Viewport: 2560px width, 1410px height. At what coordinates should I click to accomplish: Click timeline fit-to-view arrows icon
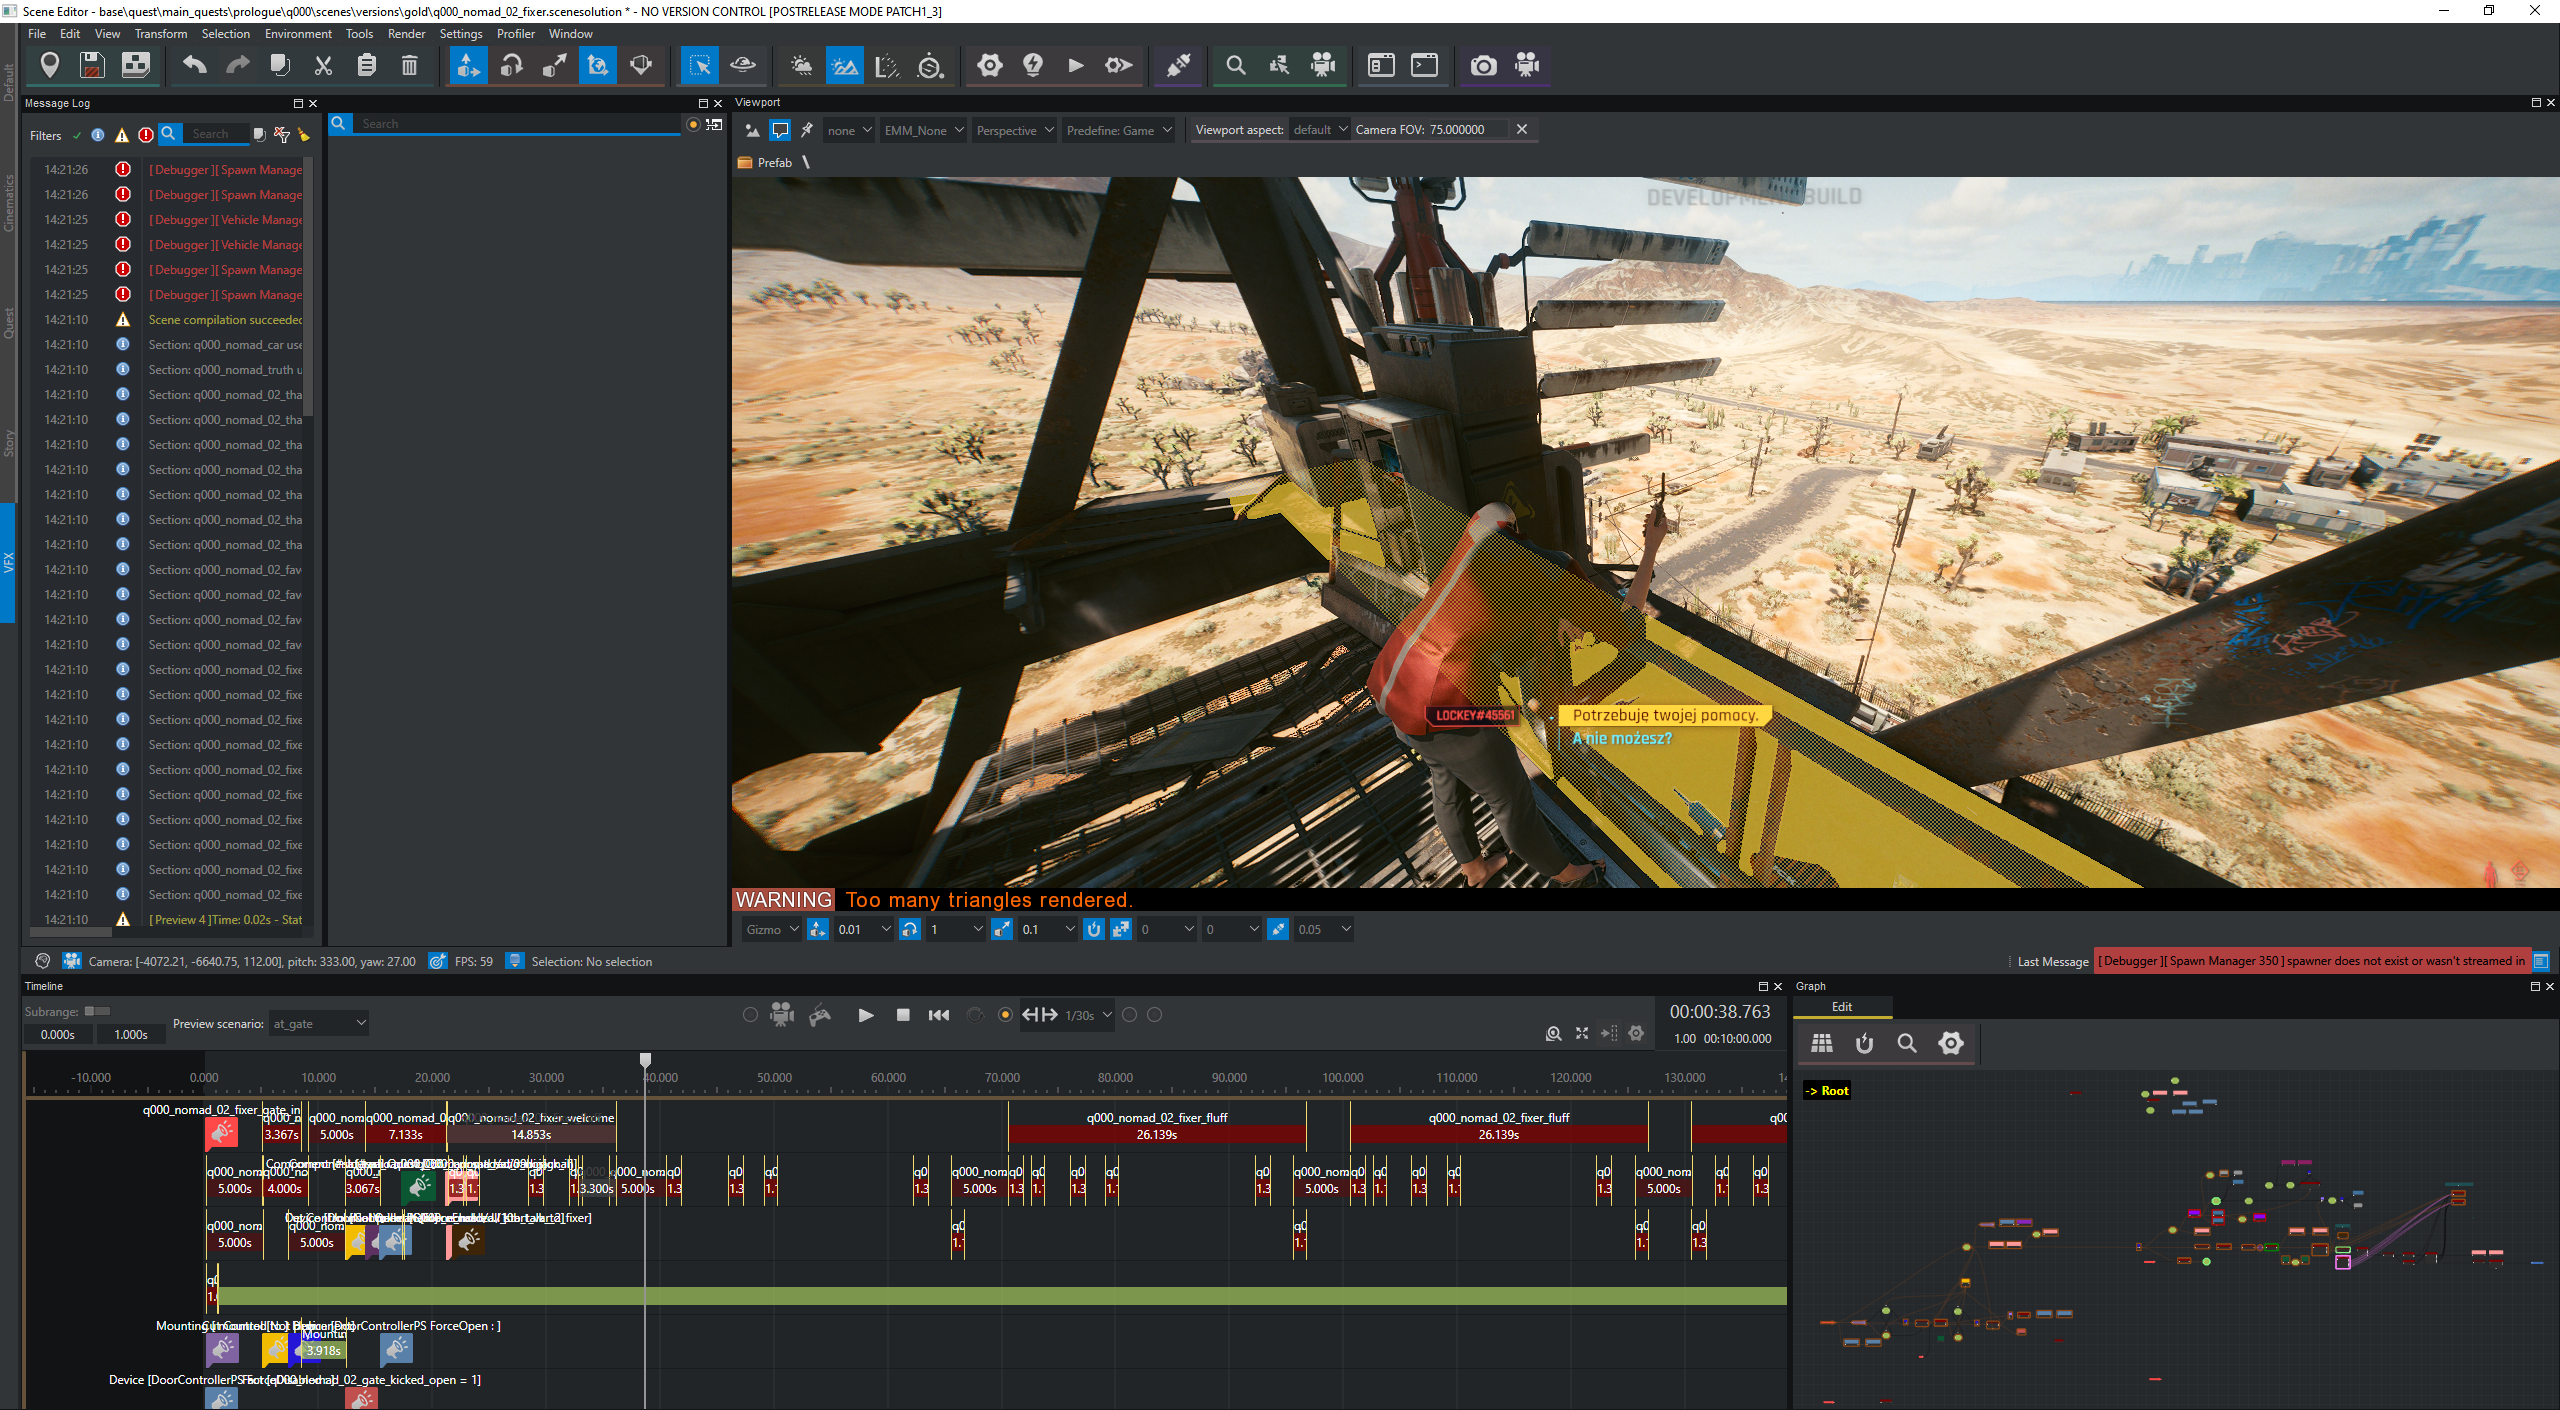coord(1581,1033)
